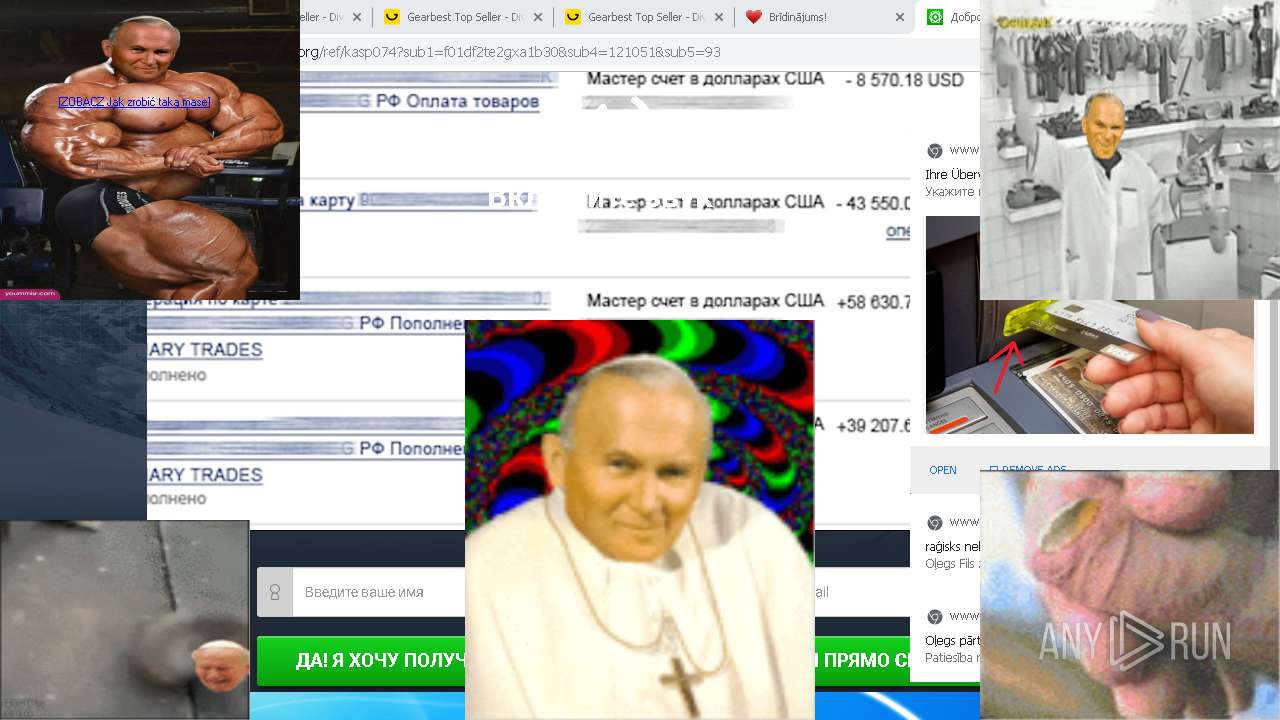Click the bodybuilder popup image
The image size is (1280, 720).
click(x=150, y=150)
